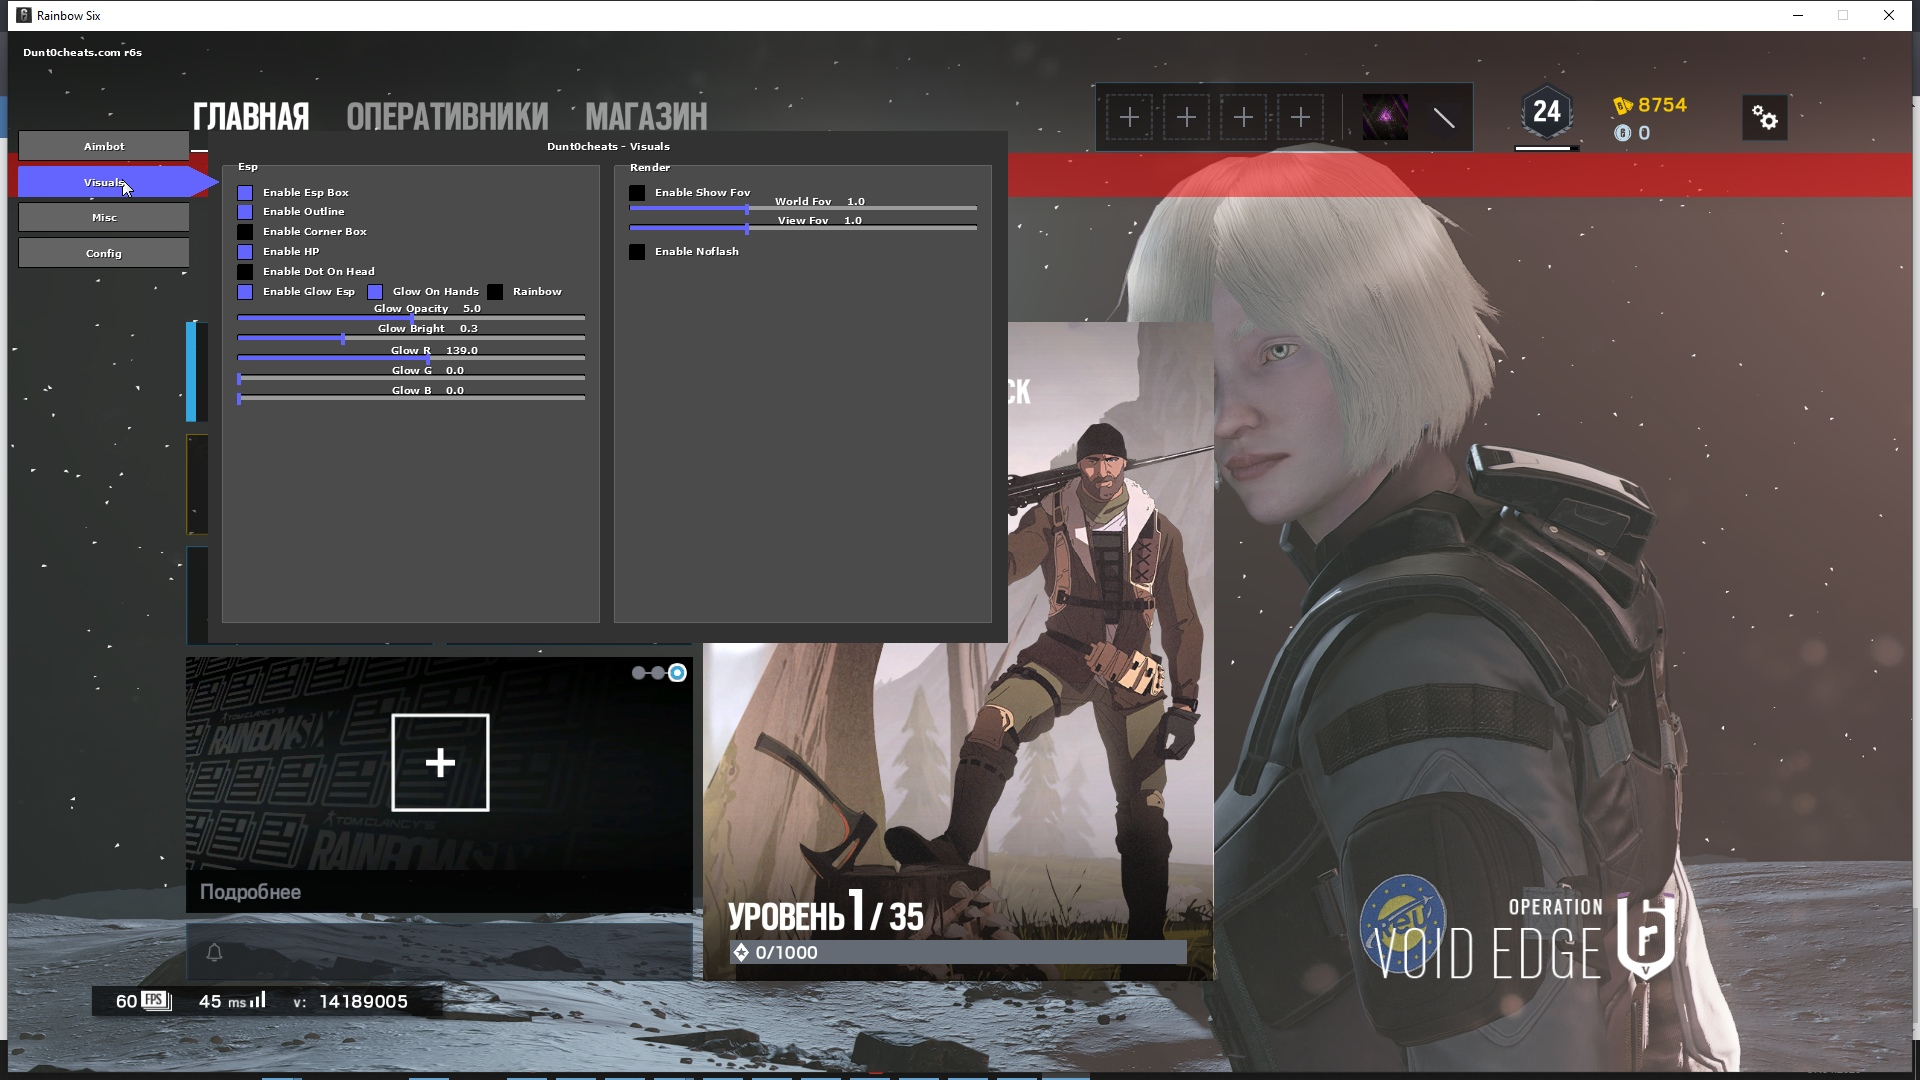1920x1080 pixels.
Task: Adjust the Glow Opacity slider
Action: [411, 318]
